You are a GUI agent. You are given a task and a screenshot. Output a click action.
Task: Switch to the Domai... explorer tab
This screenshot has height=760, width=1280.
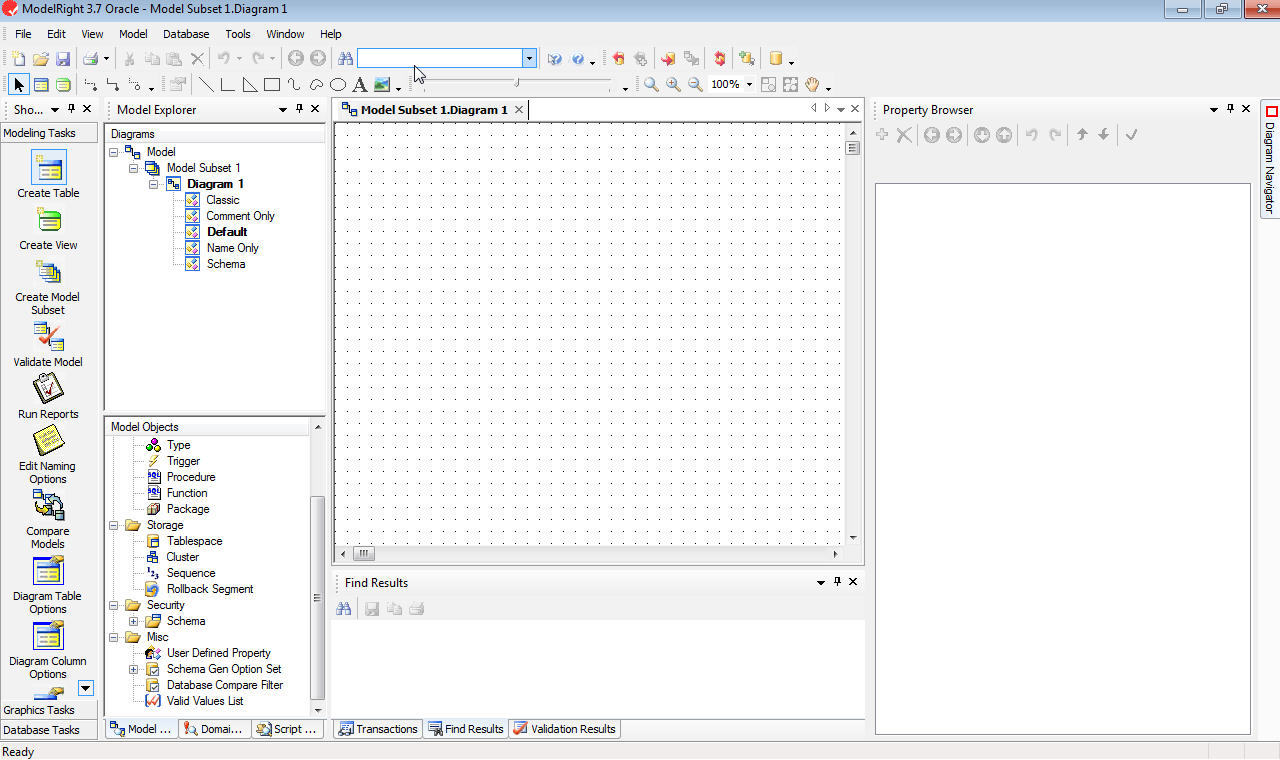pyautogui.click(x=214, y=729)
